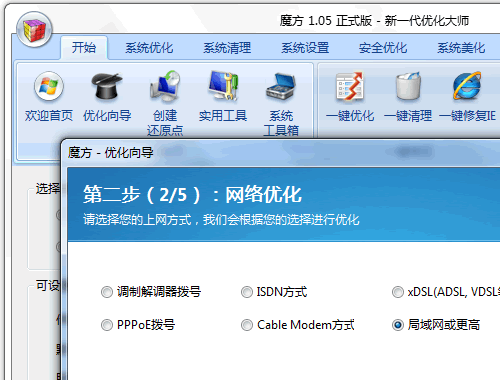Run the 一键优化 one-click optimize icon
The height and width of the screenshot is (380, 500).
pyautogui.click(x=350, y=86)
